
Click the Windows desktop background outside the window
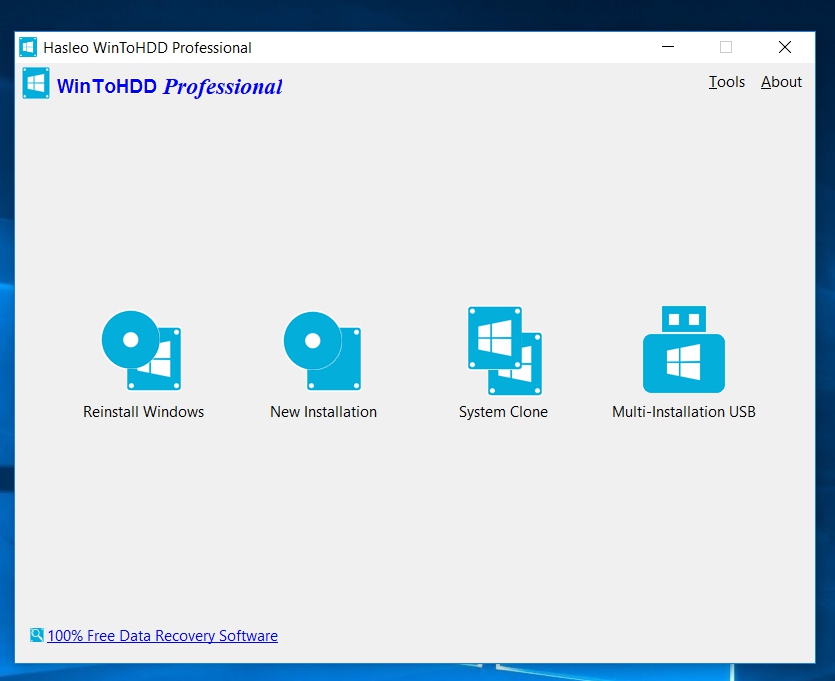420,14
